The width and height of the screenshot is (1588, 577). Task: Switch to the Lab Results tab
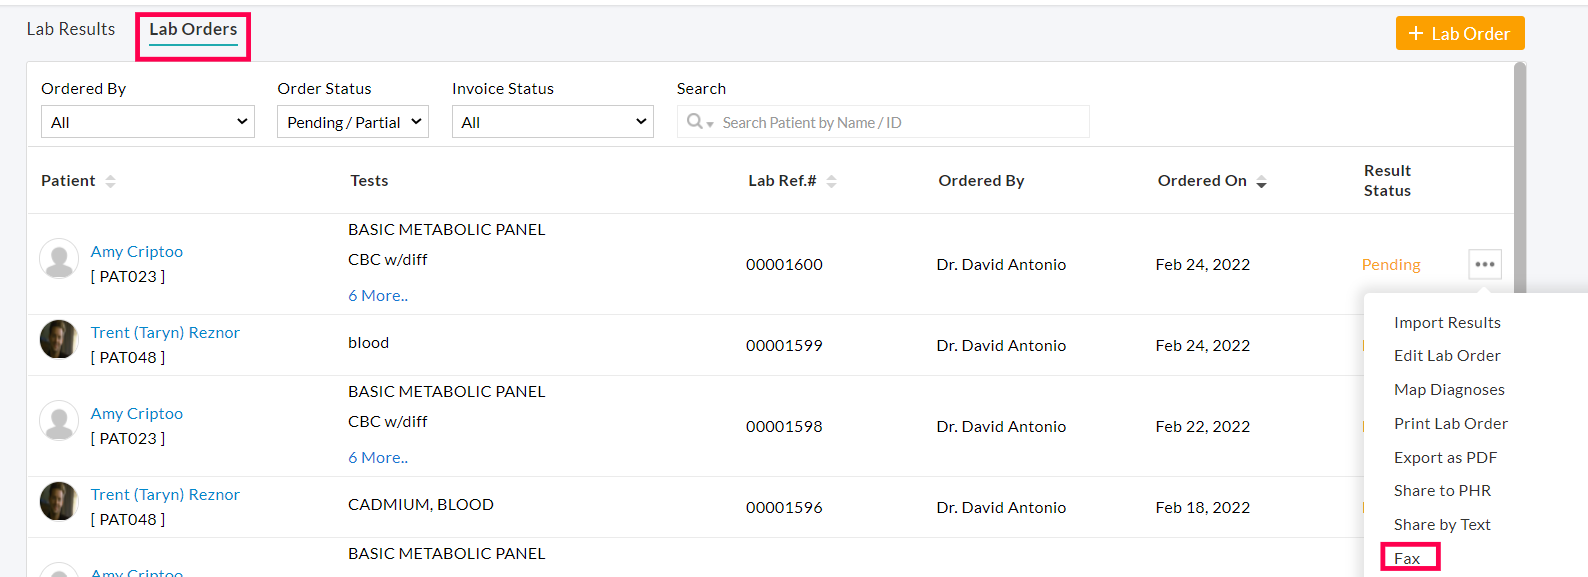(x=71, y=30)
